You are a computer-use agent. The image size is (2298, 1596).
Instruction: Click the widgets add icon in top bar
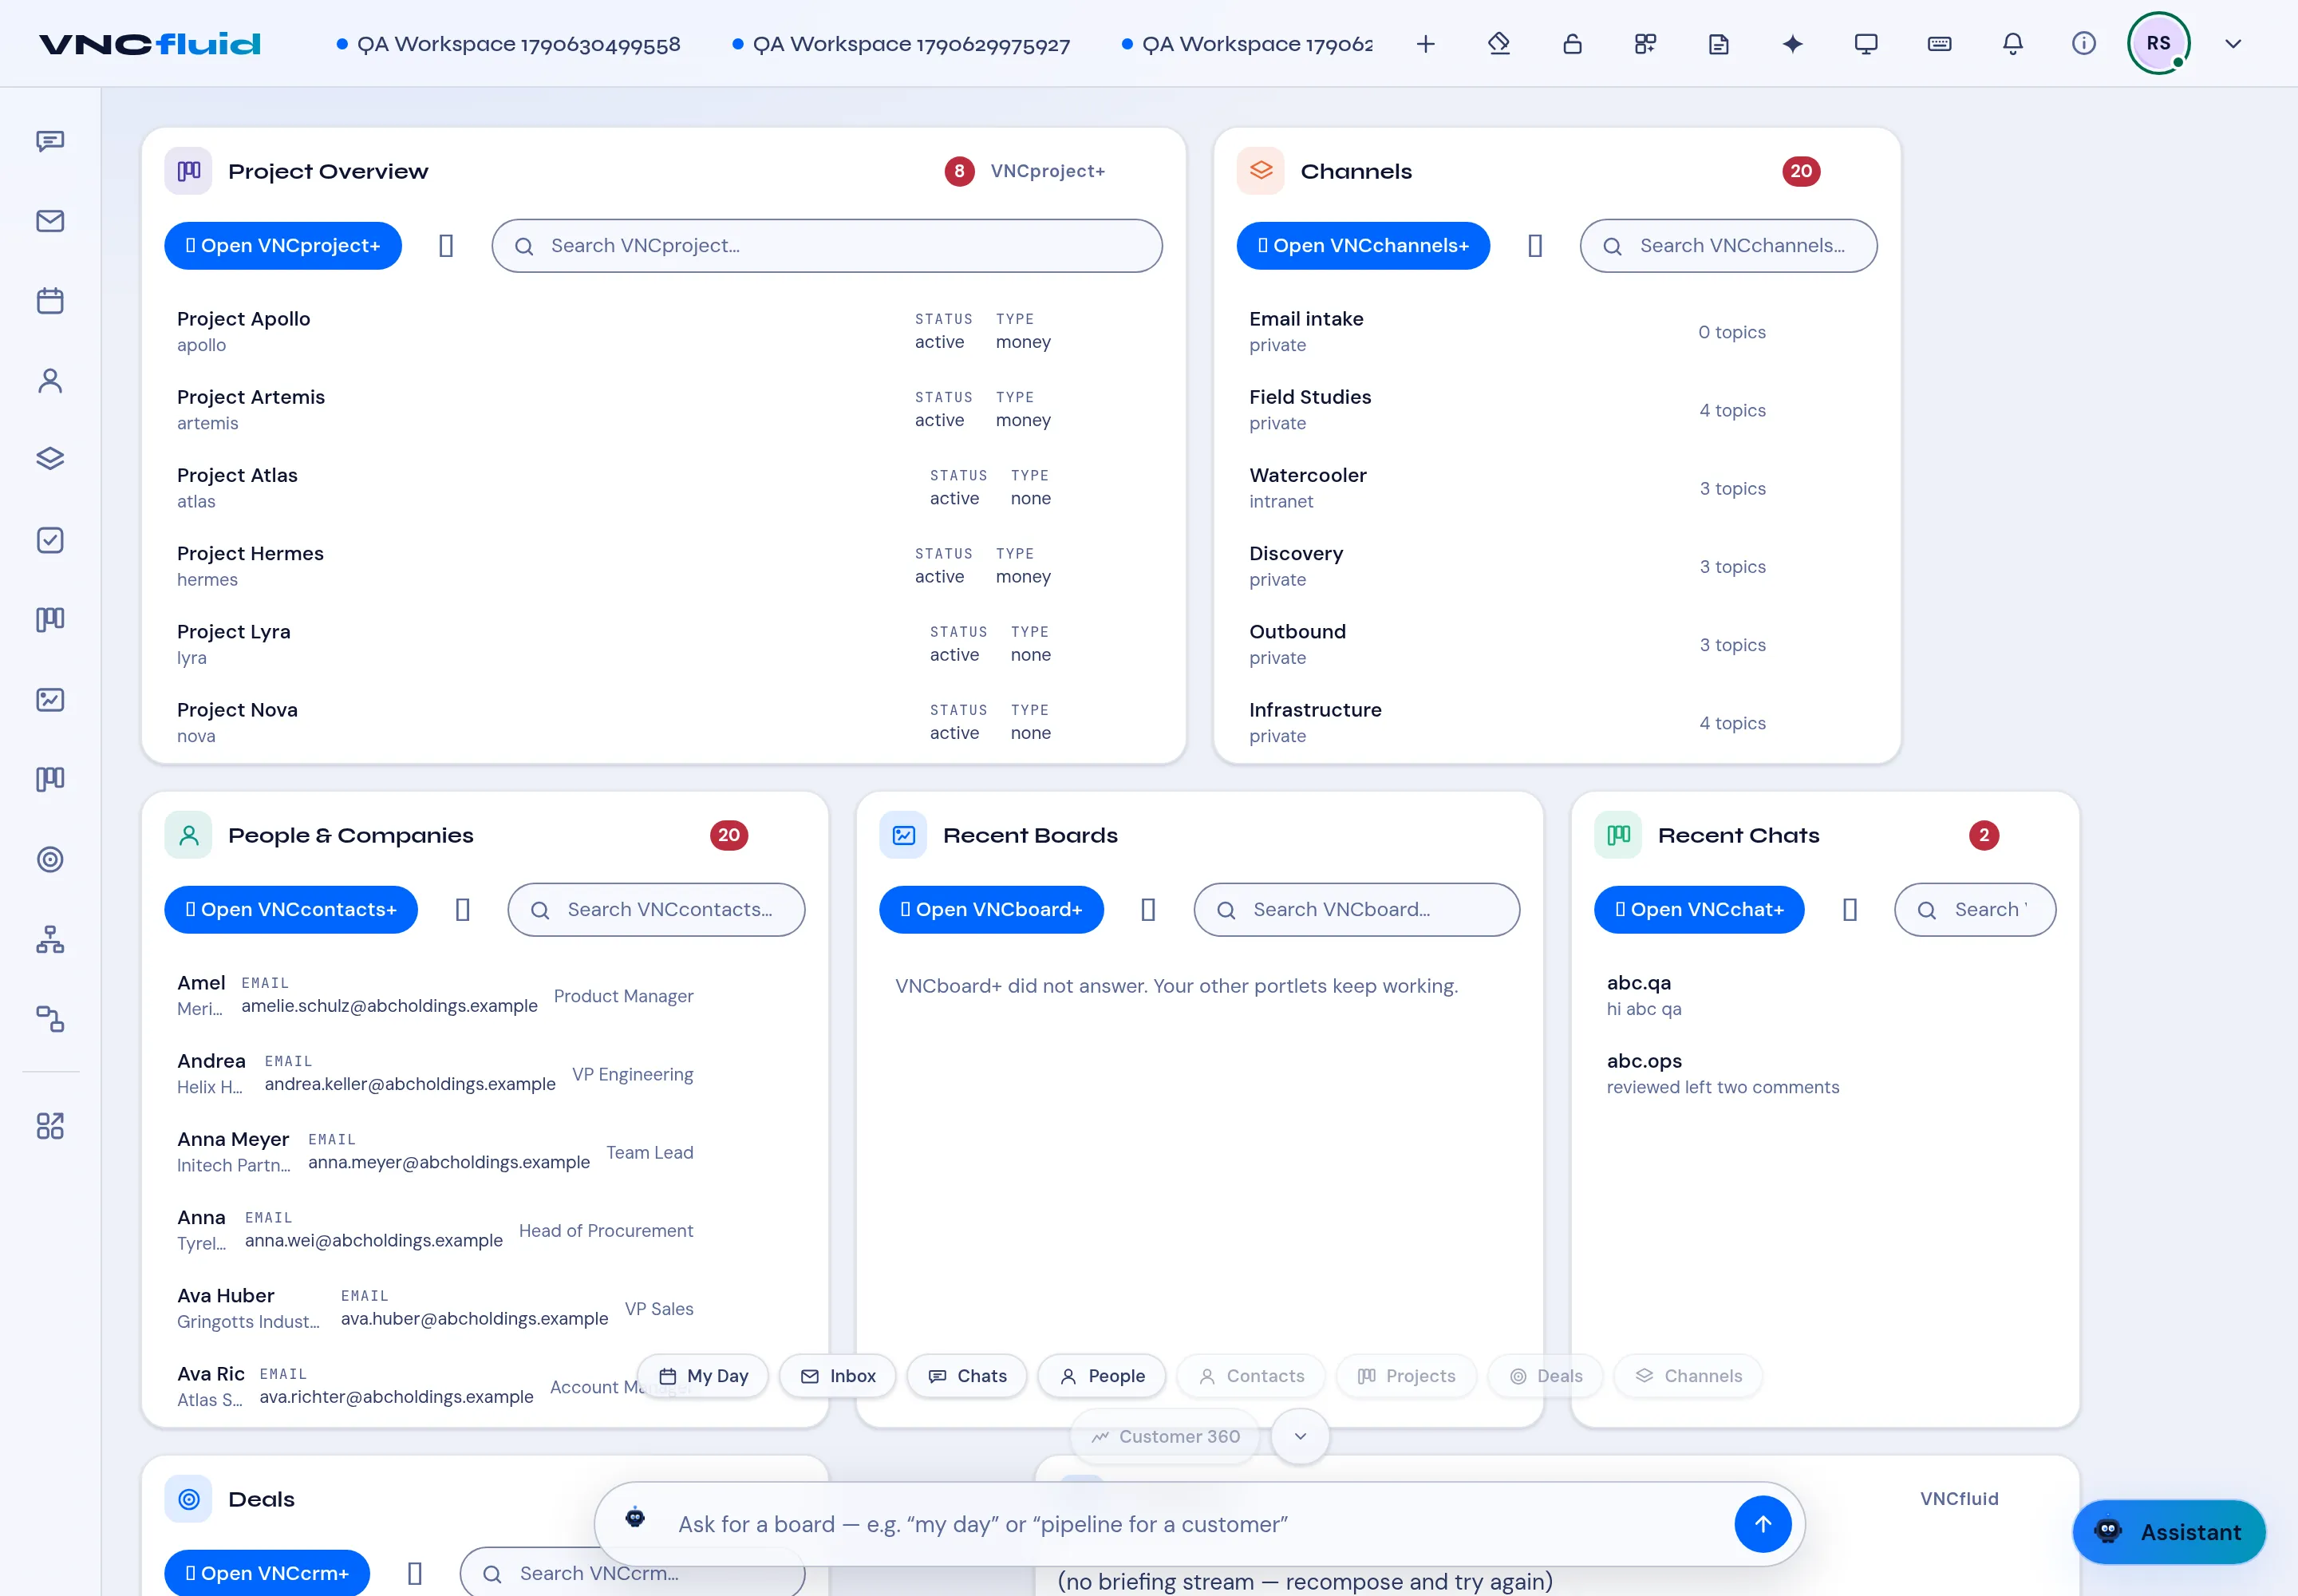coord(1645,44)
